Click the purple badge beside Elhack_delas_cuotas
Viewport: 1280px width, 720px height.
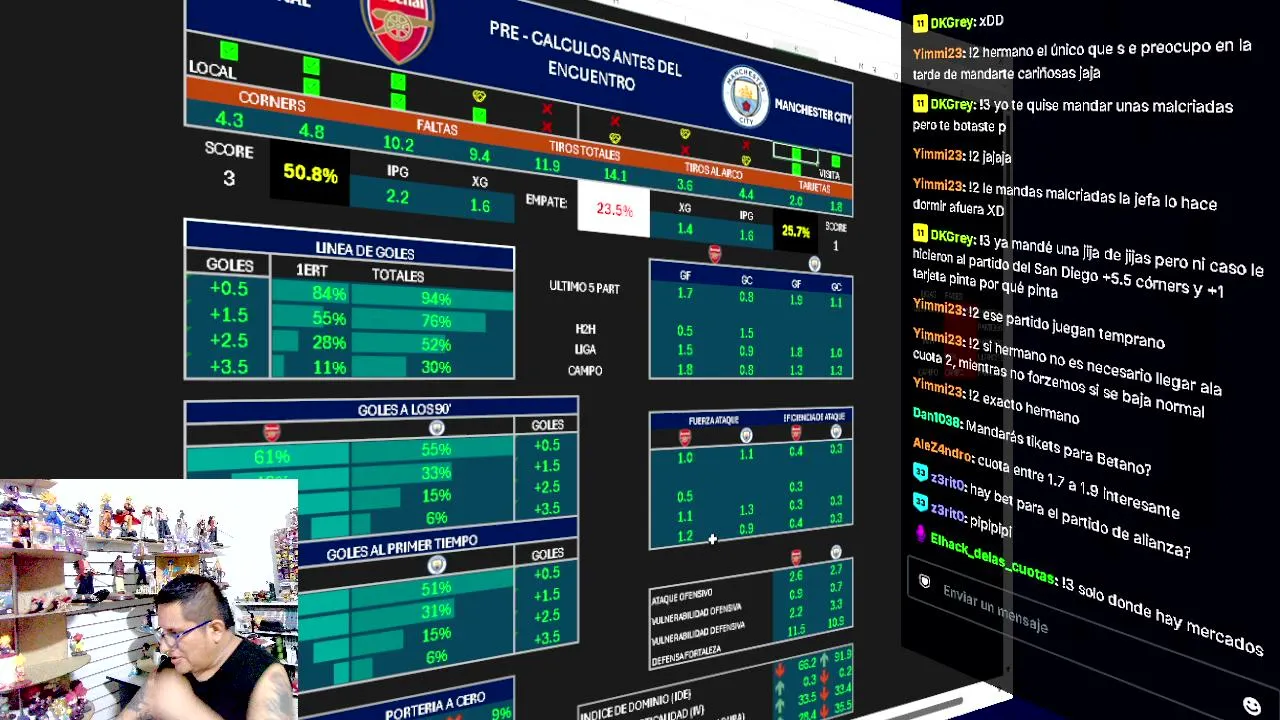(x=921, y=535)
